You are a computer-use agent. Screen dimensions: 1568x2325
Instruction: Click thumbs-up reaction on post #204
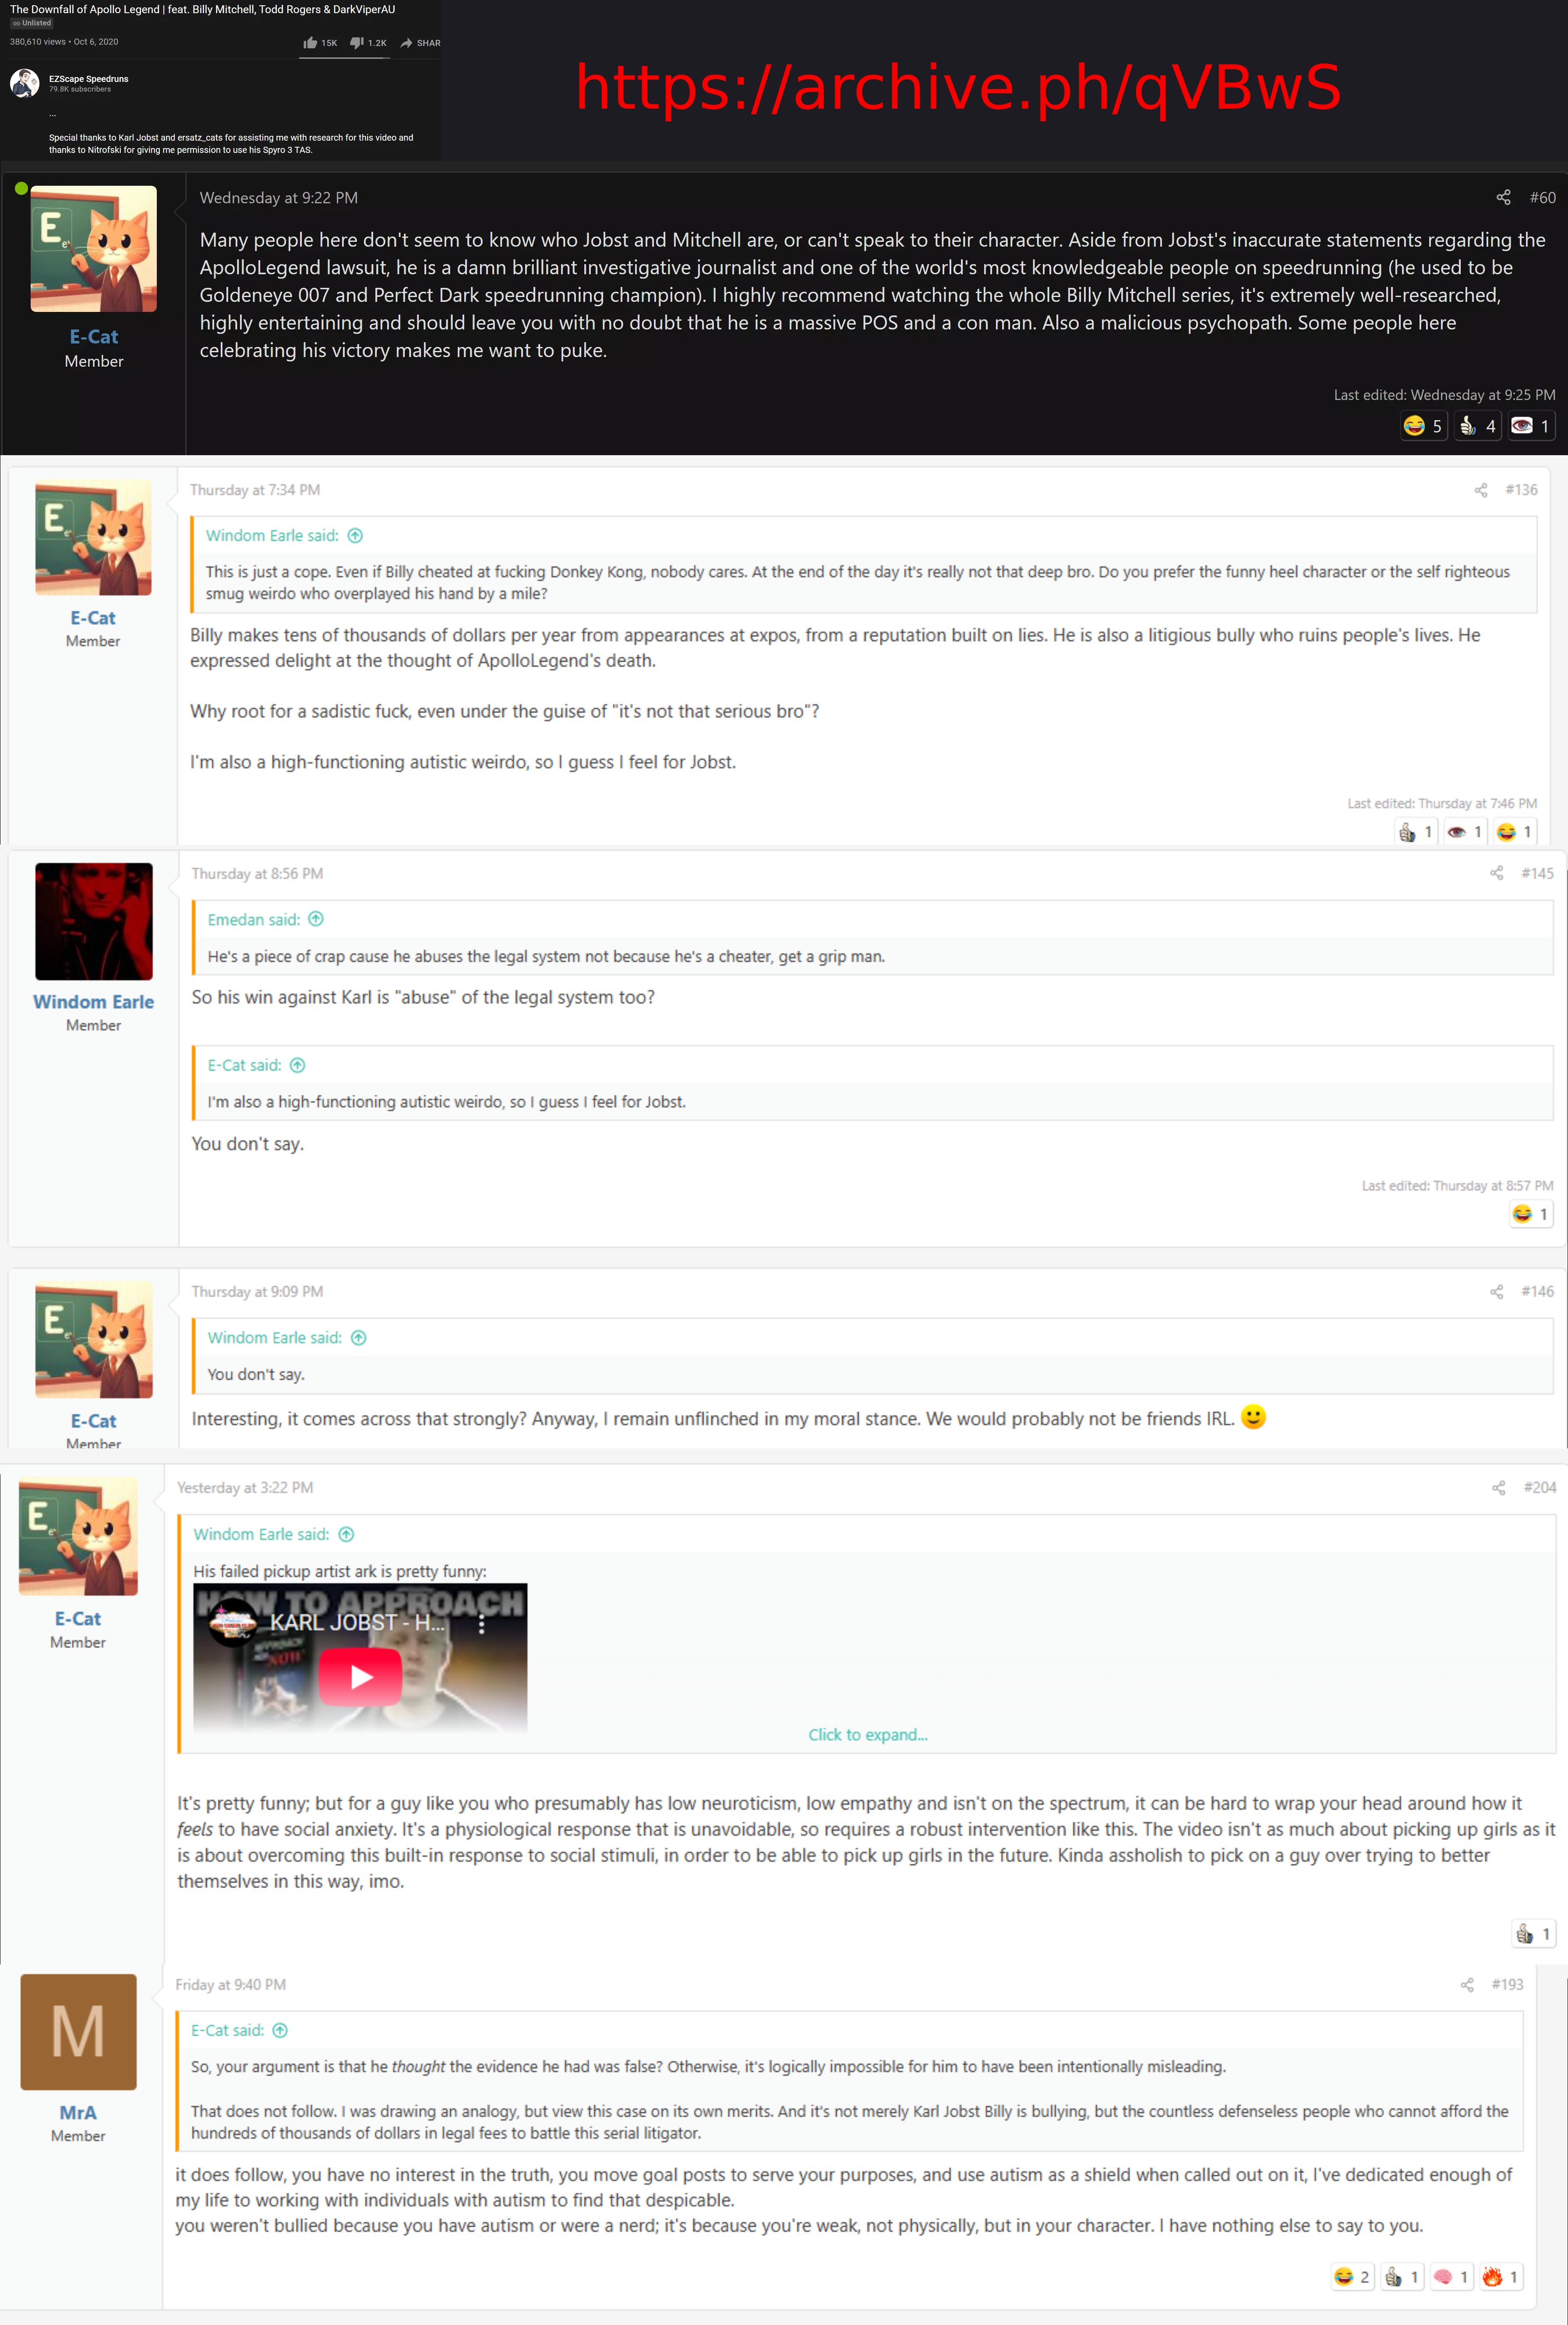(1533, 1934)
